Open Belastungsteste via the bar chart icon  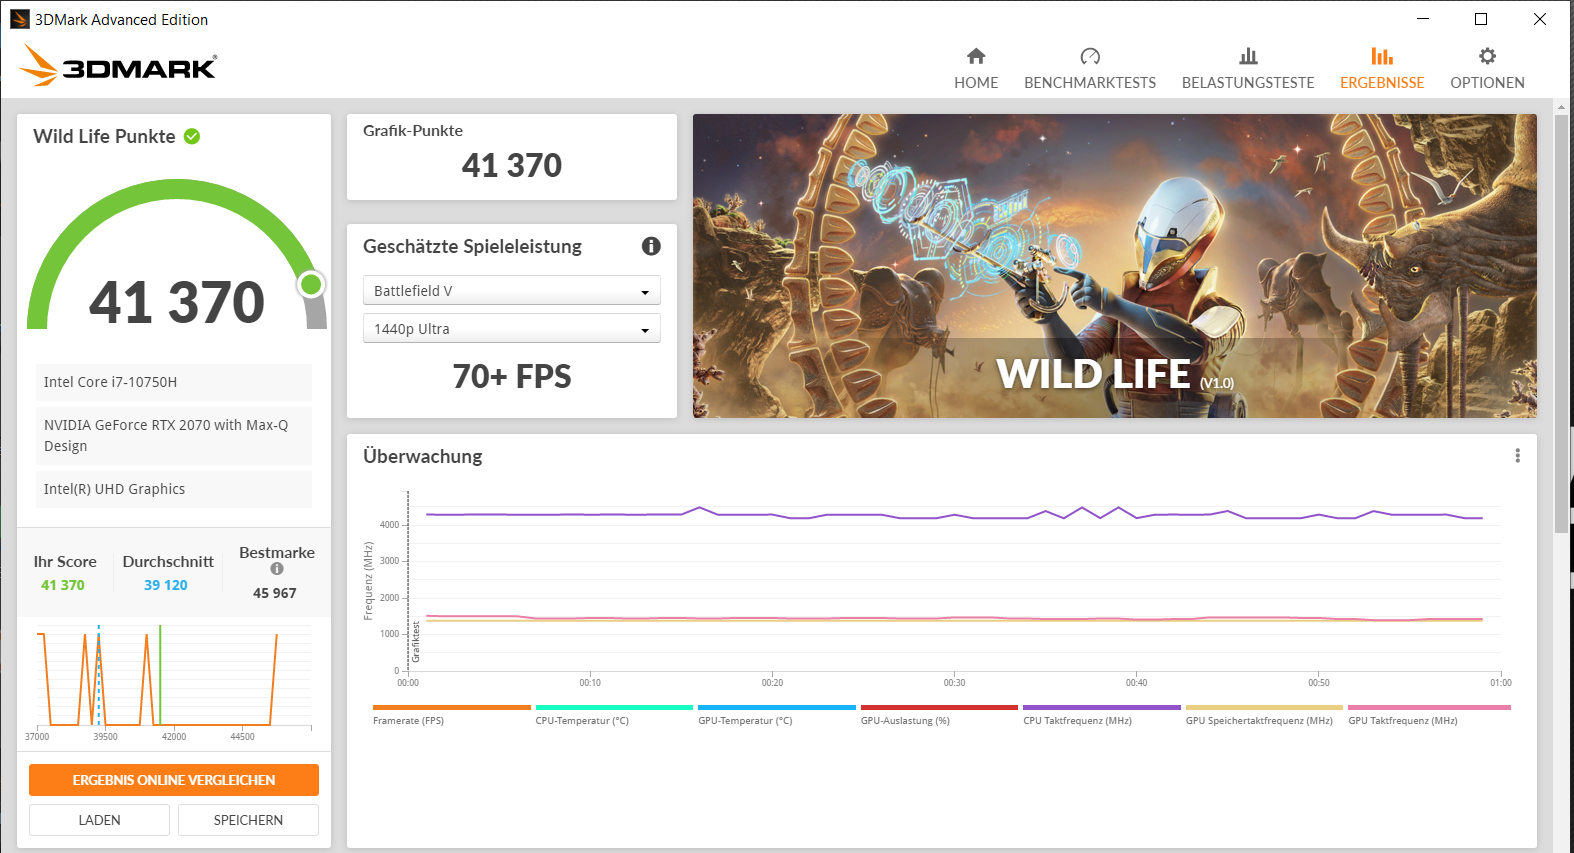point(1248,56)
